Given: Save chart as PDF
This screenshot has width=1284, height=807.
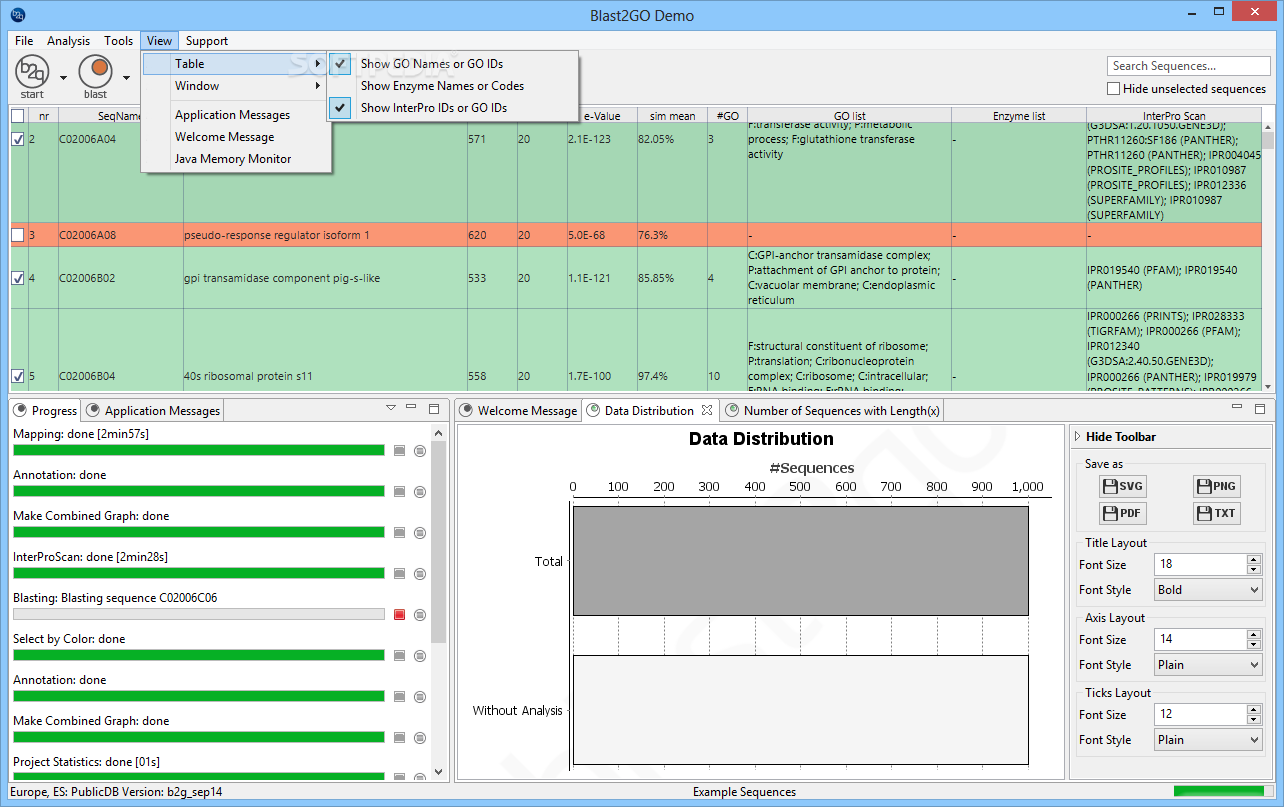Looking at the screenshot, I should (1121, 513).
